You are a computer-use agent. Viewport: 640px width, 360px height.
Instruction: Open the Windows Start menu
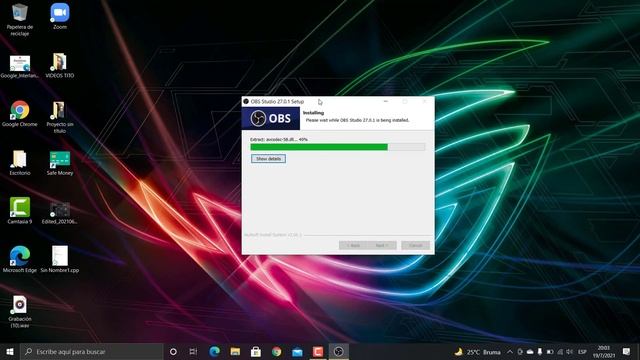(x=10, y=351)
